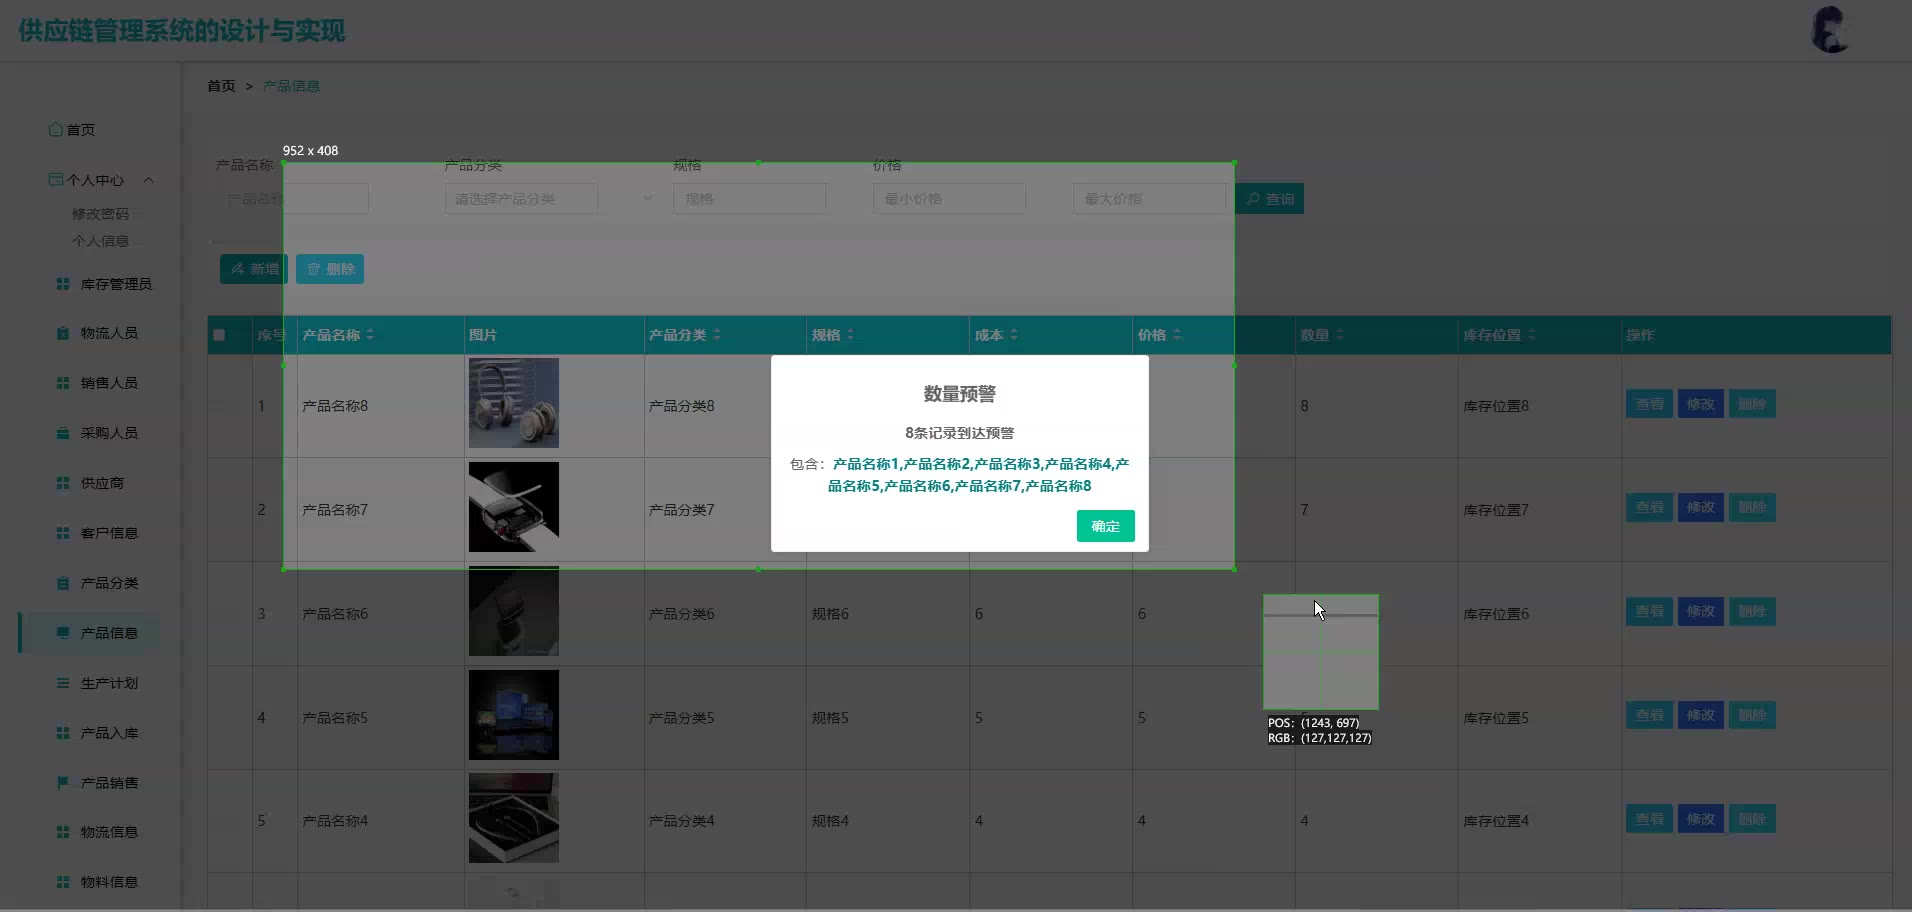Click the 个人中心 sidebar icon
Screen dimensions: 1912x912
tap(56, 180)
